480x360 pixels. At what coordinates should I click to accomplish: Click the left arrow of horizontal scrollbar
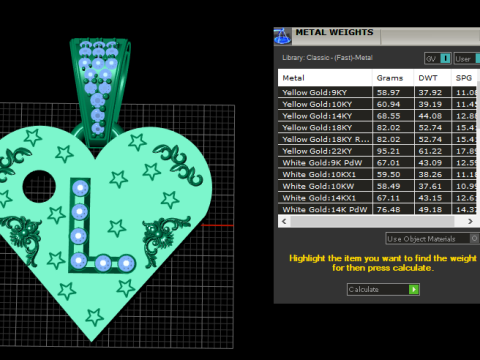click(284, 221)
